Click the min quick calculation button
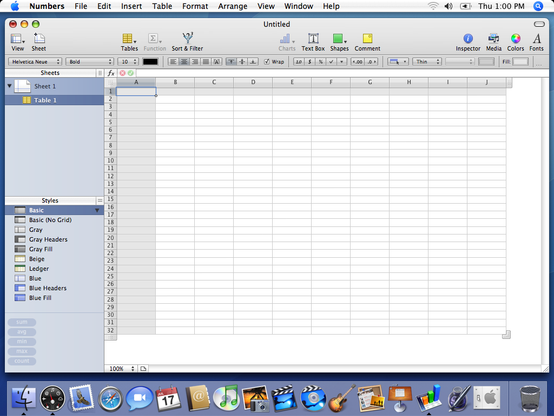The height and width of the screenshot is (416, 554). (22, 341)
